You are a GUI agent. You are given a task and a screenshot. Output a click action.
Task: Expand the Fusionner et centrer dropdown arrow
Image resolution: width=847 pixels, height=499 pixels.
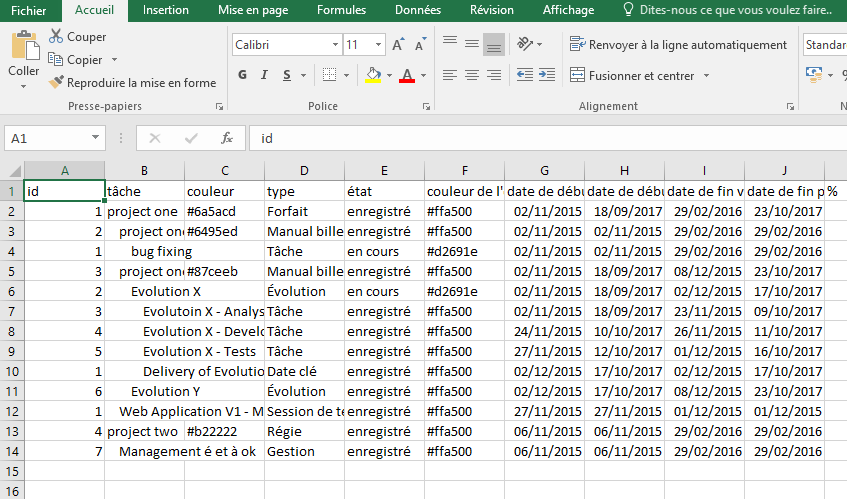[x=706, y=75]
